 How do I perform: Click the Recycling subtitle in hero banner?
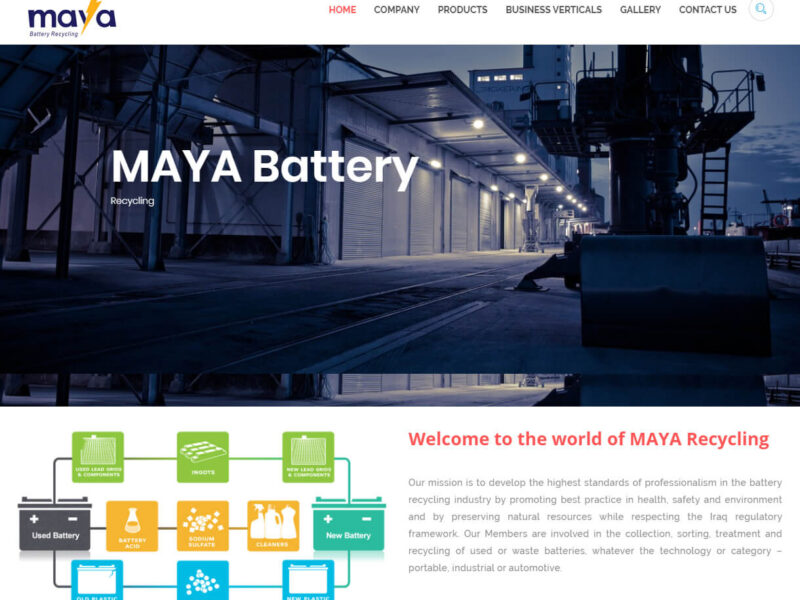[x=132, y=201]
